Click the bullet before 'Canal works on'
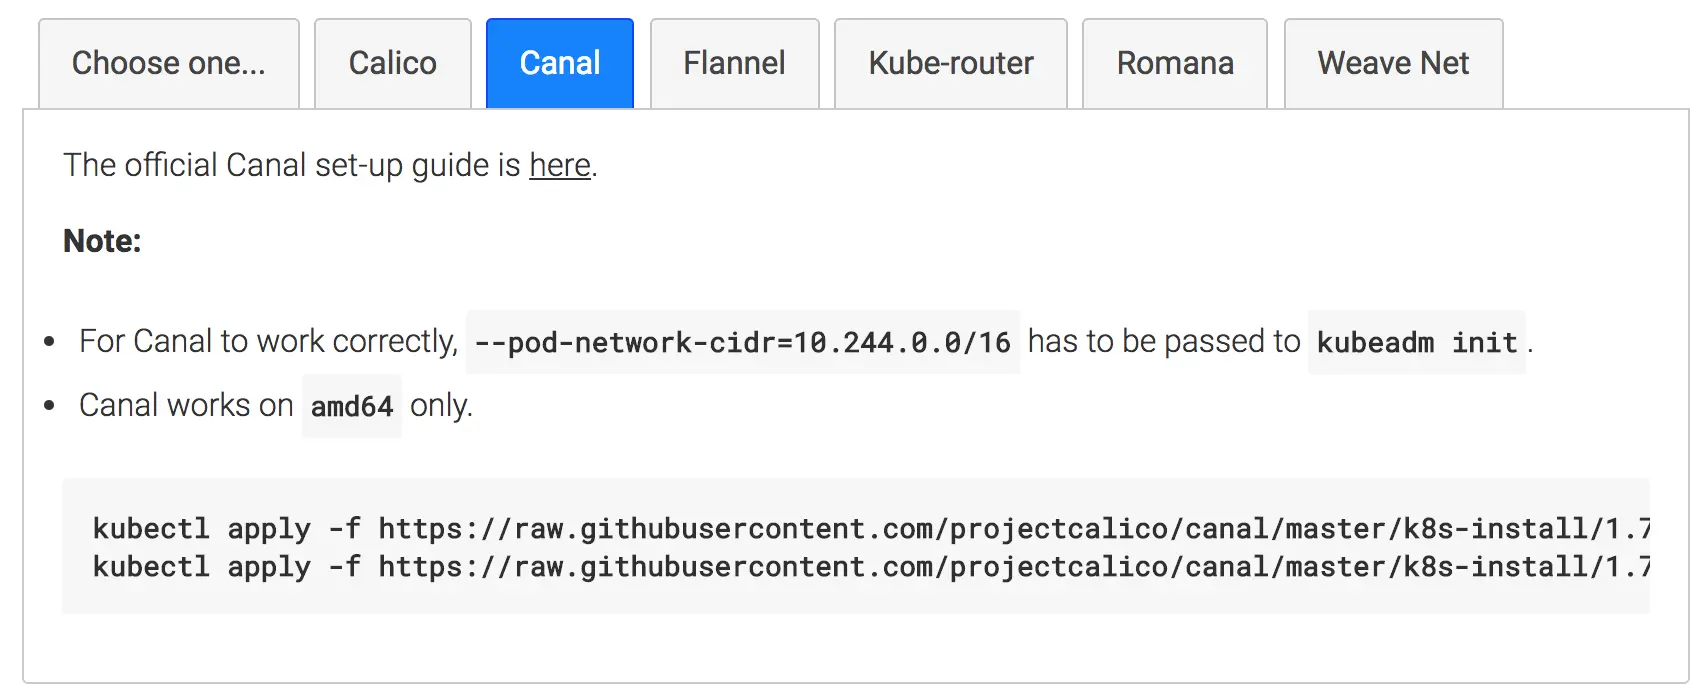Viewport: 1708px width, 698px height. tap(49, 406)
